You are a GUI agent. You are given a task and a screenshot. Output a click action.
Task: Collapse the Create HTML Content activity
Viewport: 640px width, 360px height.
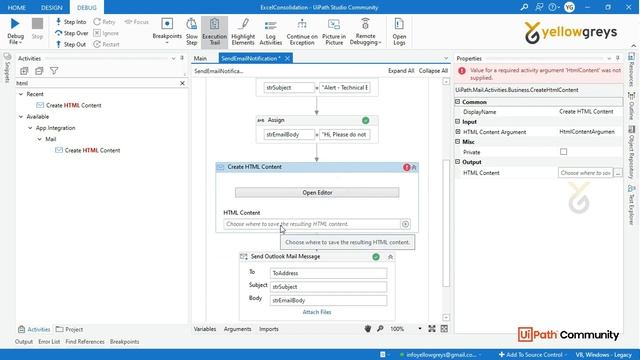click(x=414, y=167)
